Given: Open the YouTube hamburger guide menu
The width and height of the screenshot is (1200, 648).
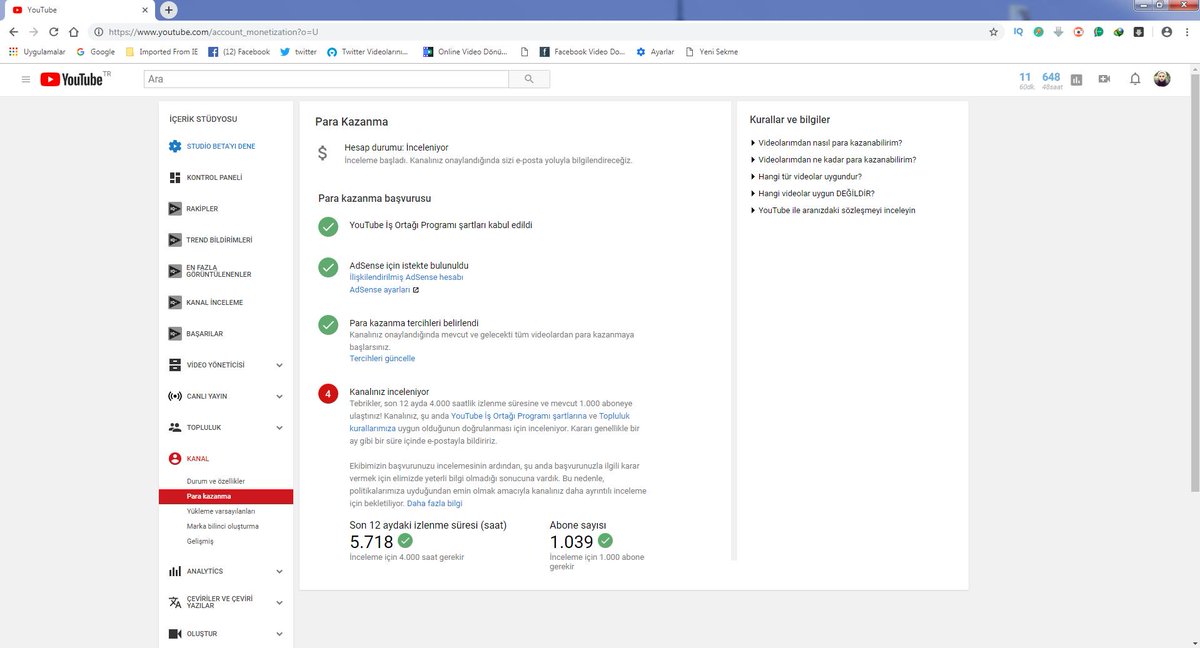Looking at the screenshot, I should pos(26,79).
